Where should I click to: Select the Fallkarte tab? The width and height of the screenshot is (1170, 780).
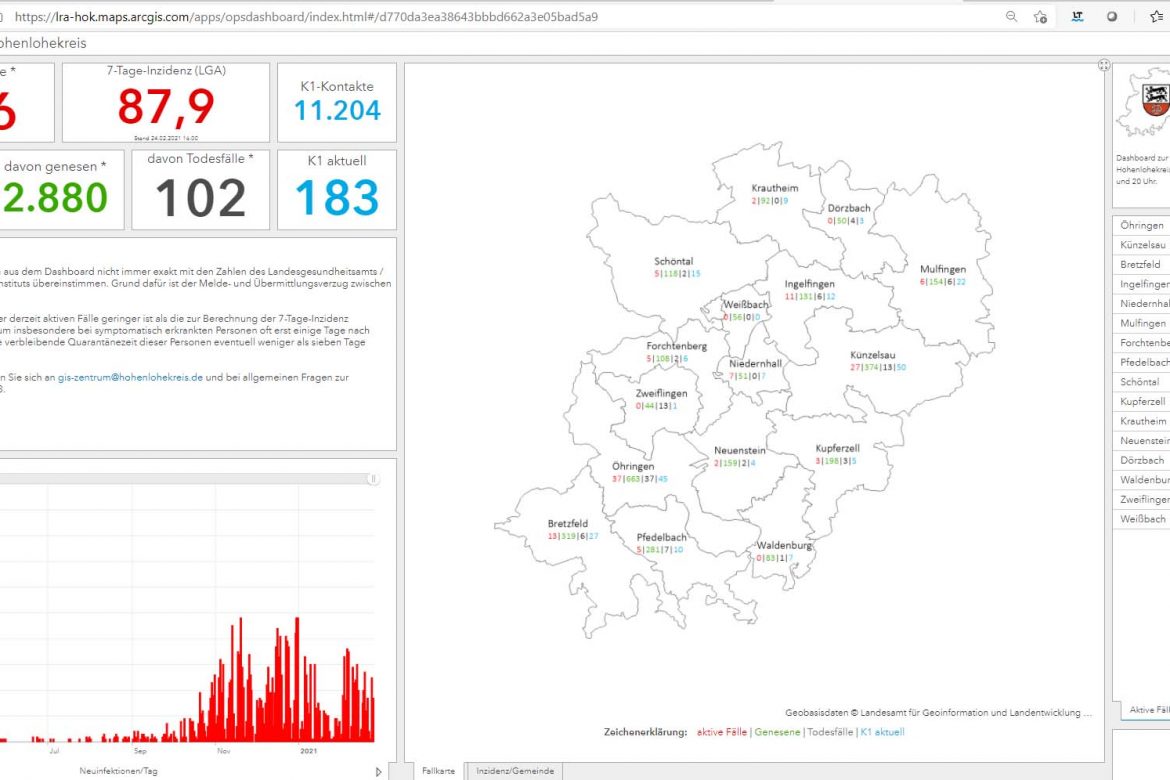click(x=438, y=771)
